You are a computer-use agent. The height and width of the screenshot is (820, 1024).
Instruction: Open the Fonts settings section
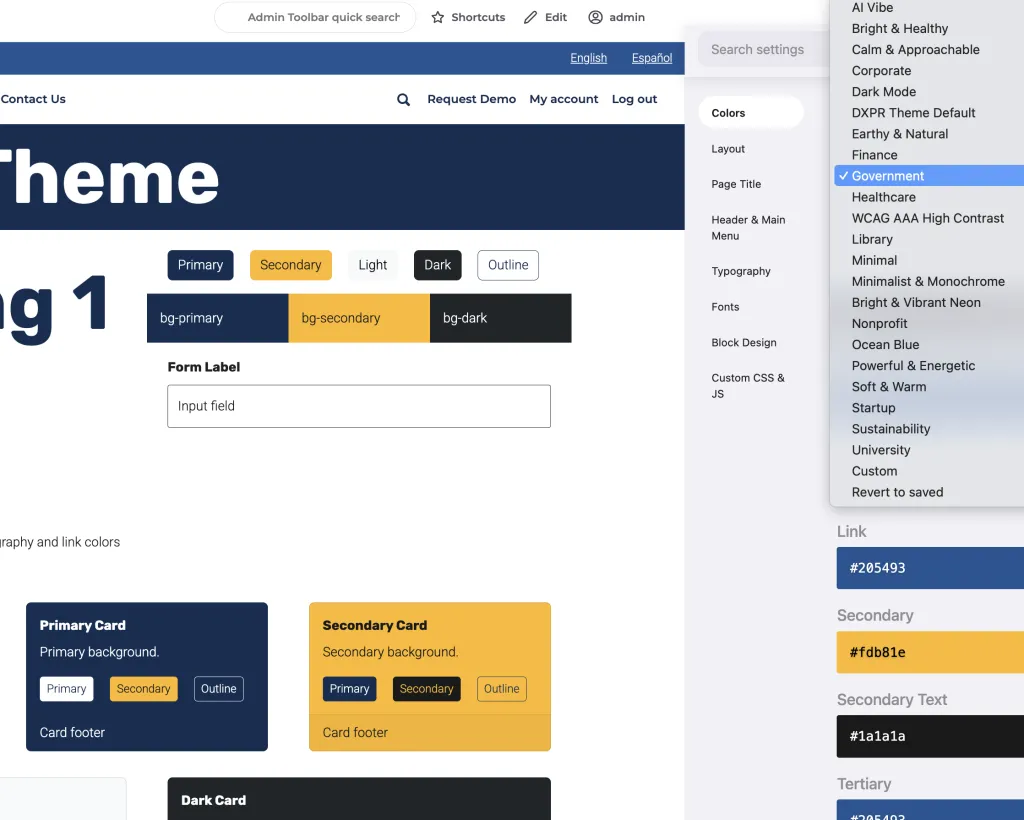pos(725,307)
